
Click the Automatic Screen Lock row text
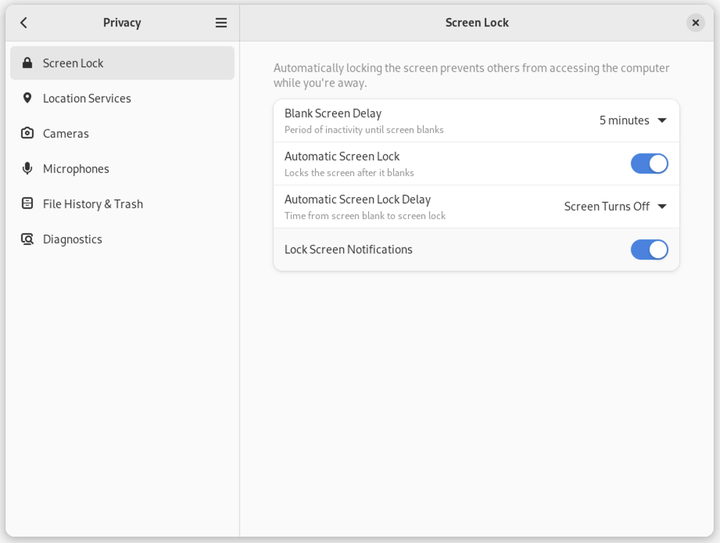tap(342, 157)
